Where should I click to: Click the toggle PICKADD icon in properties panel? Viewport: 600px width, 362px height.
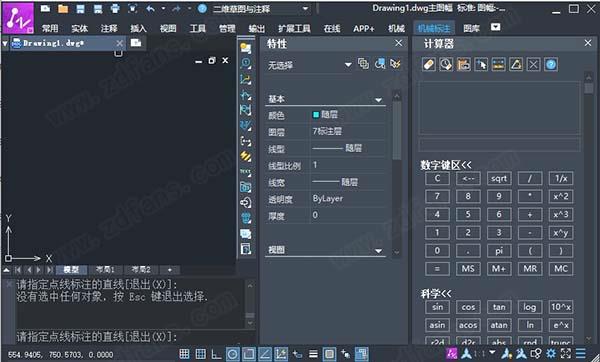[363, 64]
